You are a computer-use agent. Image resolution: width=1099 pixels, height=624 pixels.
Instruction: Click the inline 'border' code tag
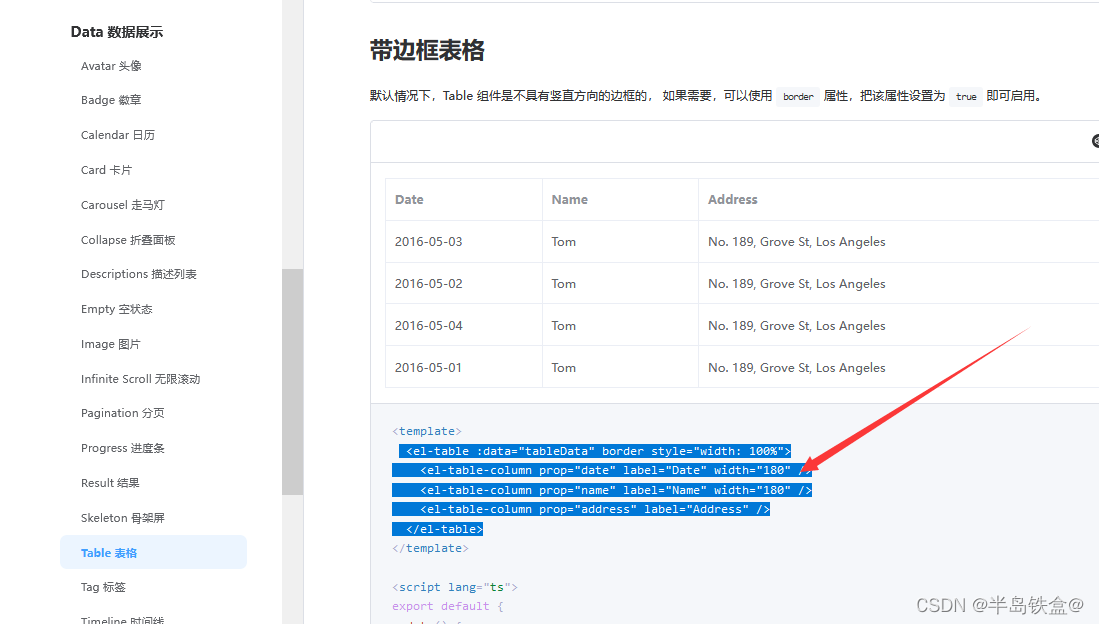[798, 96]
